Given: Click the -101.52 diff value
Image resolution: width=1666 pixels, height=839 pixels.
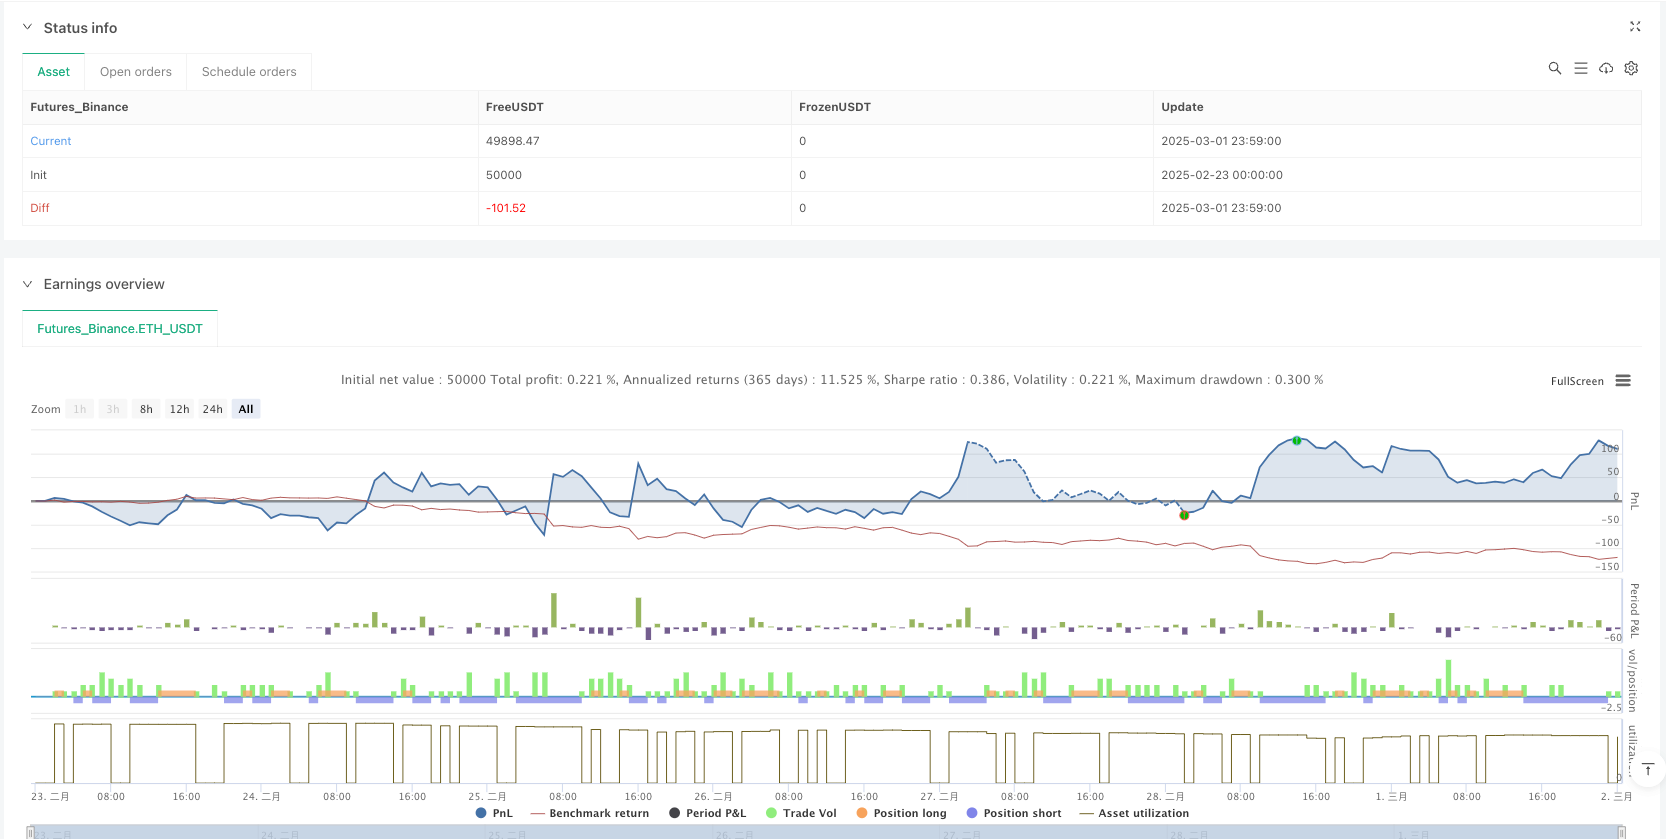Looking at the screenshot, I should [506, 208].
